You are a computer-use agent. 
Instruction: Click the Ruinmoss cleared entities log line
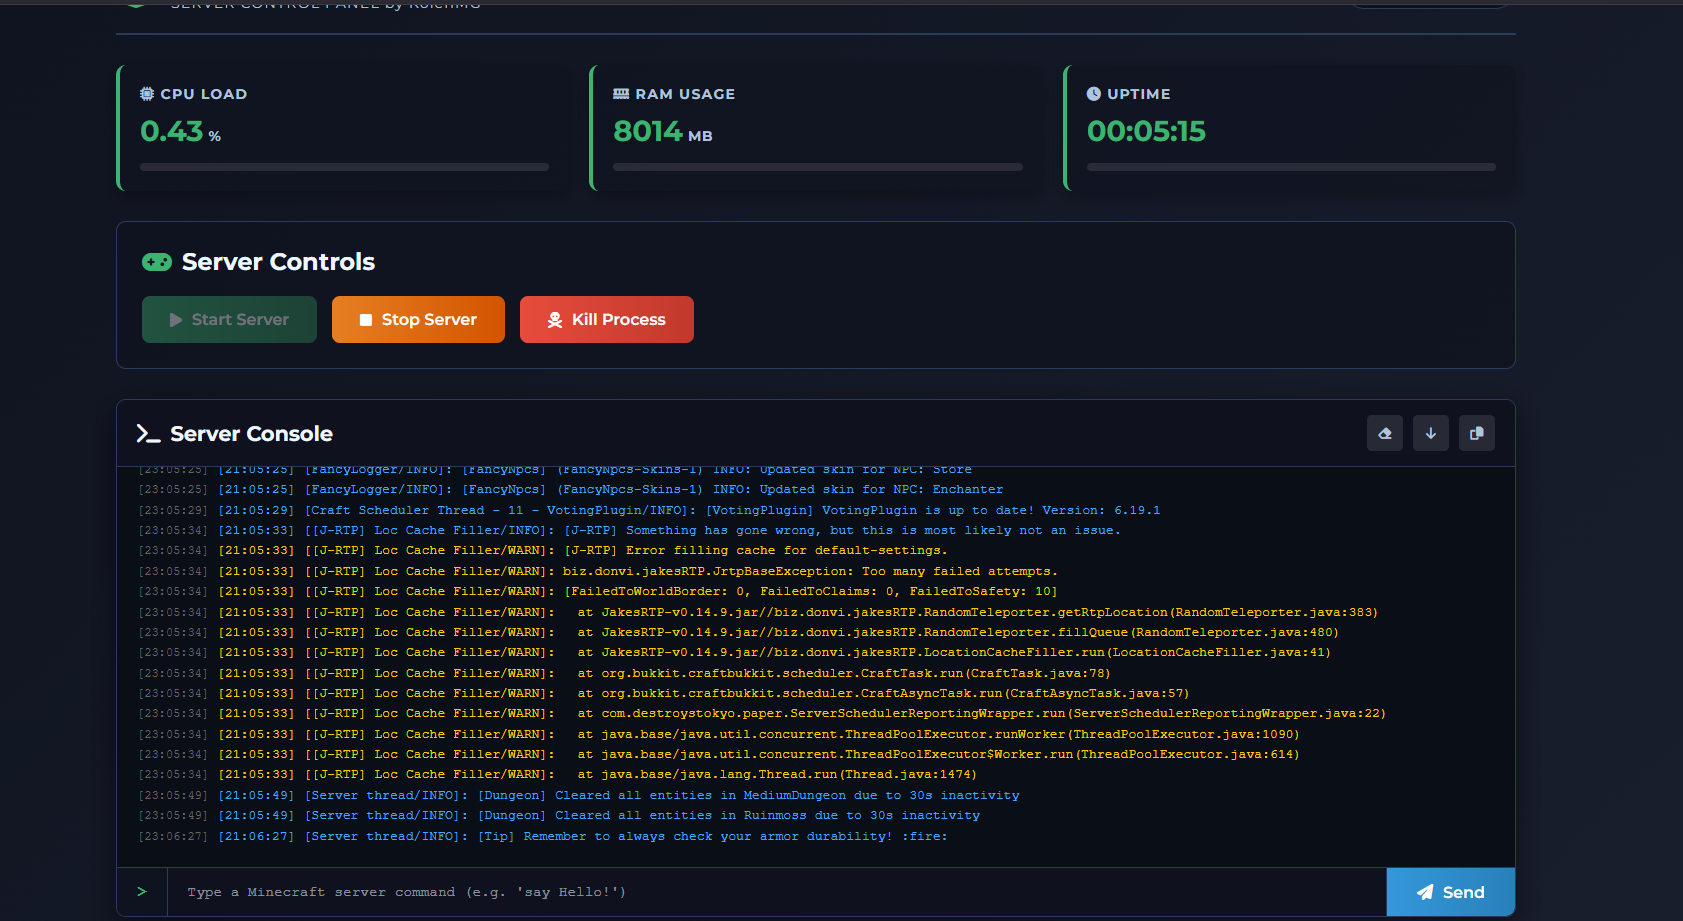click(x=559, y=815)
